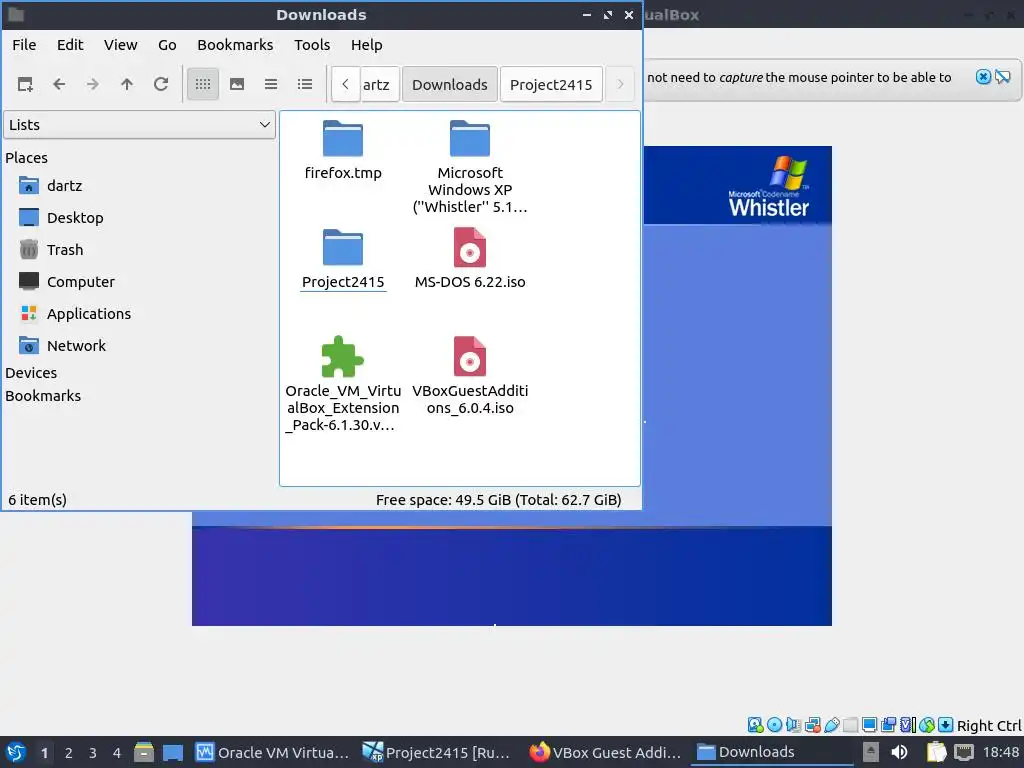Open the Go menu
Screen dimensions: 1024x768
click(167, 45)
